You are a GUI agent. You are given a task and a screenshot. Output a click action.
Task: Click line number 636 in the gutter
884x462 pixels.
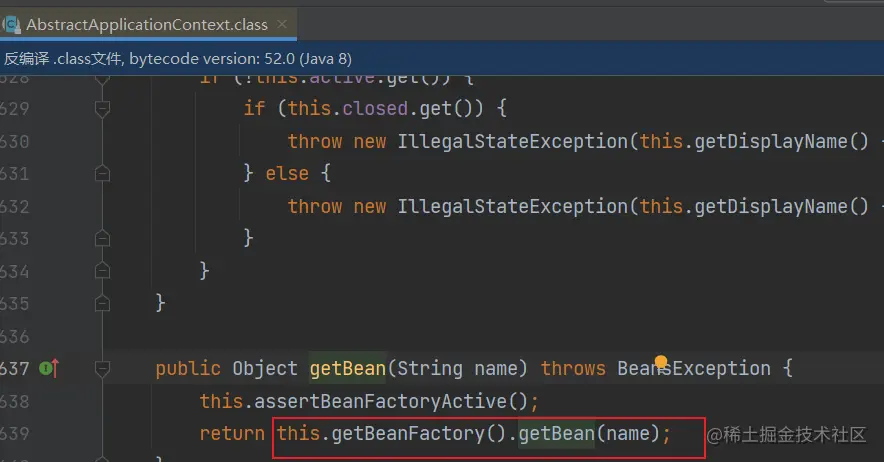pyautogui.click(x=14, y=337)
